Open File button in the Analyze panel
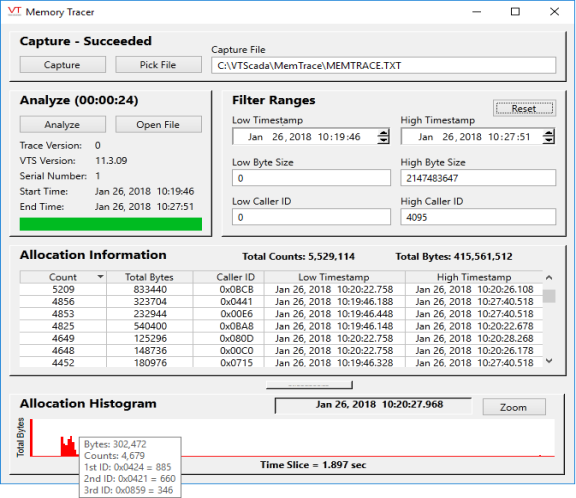Screen dimensions: 576x498 (158, 124)
